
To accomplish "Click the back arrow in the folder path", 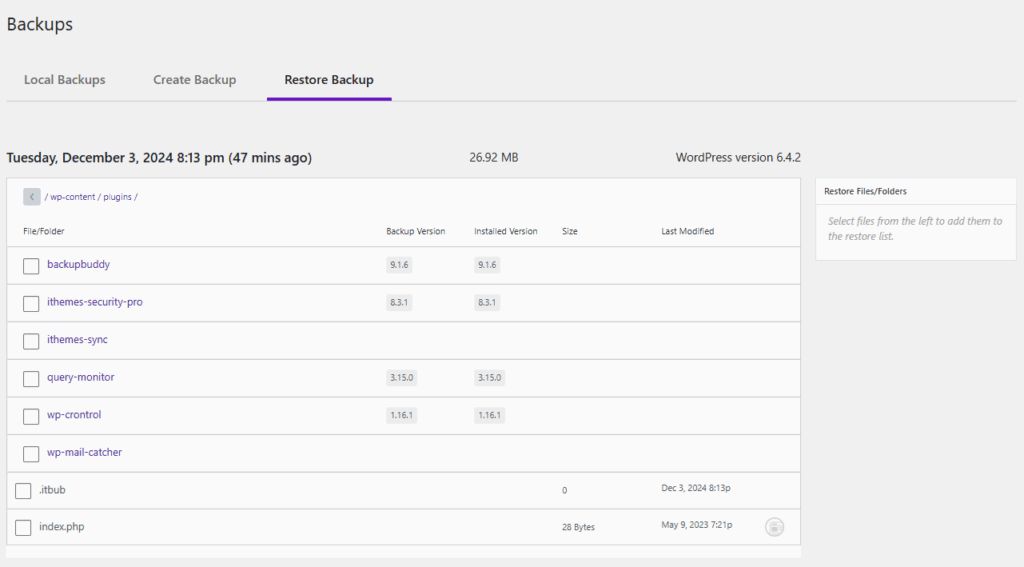I will (31, 197).
